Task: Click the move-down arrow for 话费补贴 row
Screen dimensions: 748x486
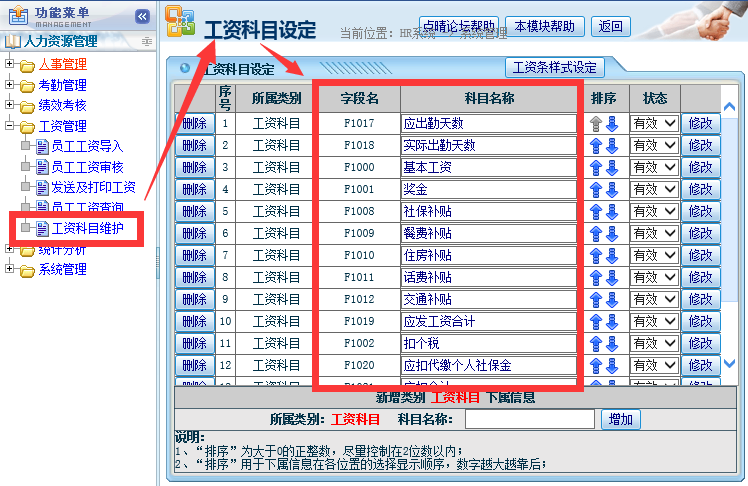Action: click(x=612, y=278)
